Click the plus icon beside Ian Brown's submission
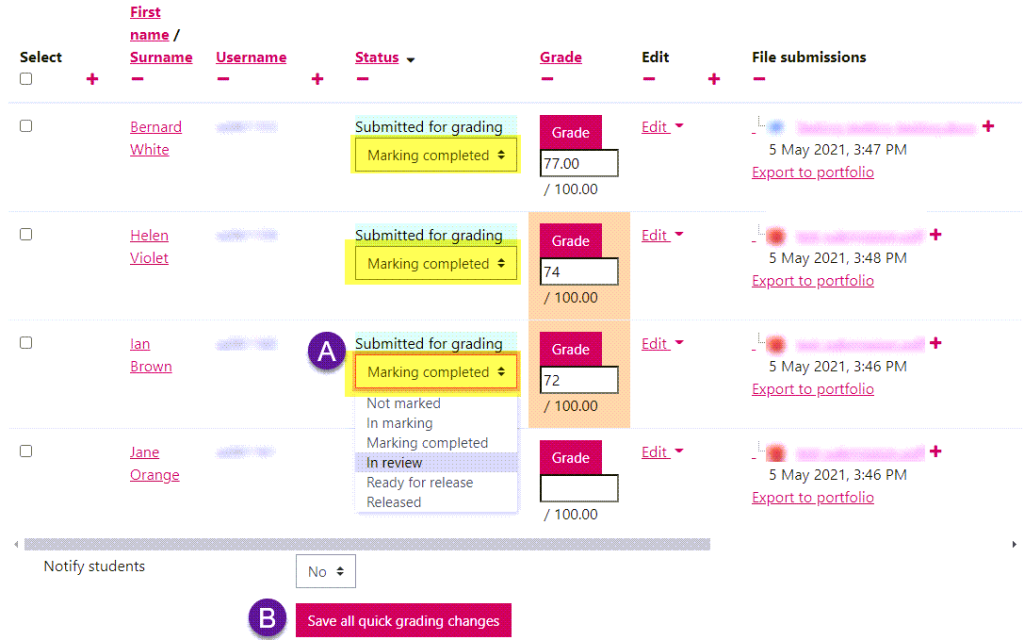Image resolution: width=1024 pixels, height=640 pixels. [x=935, y=342]
